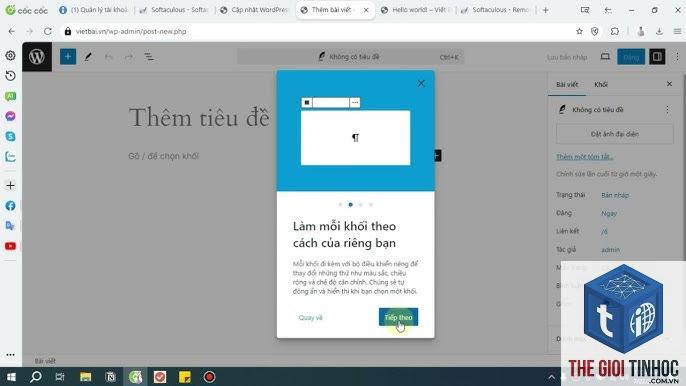The width and height of the screenshot is (686, 386).
Task: Click the undo arrow in editor toolbar
Action: (x=108, y=57)
